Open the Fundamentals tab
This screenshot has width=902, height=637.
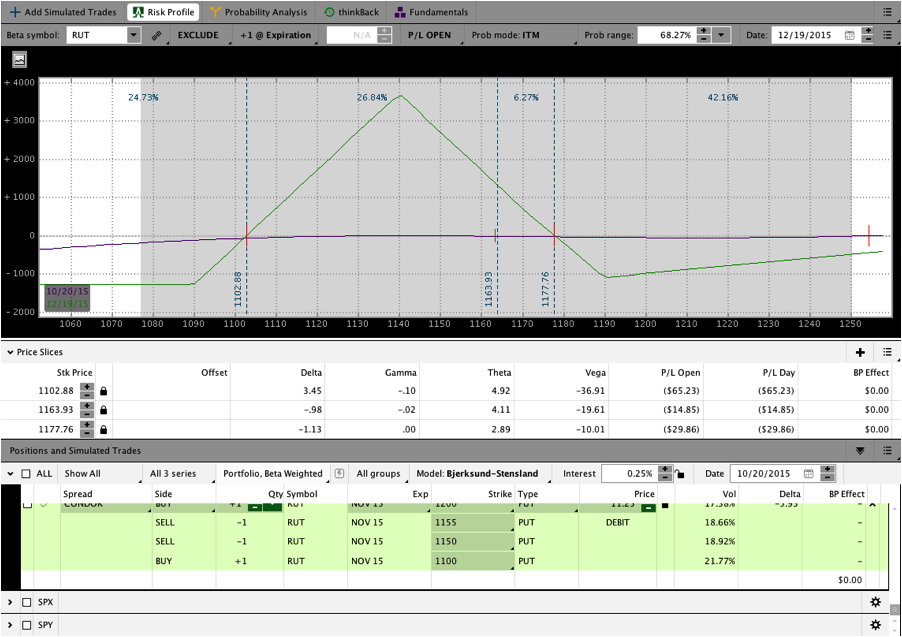coord(432,12)
